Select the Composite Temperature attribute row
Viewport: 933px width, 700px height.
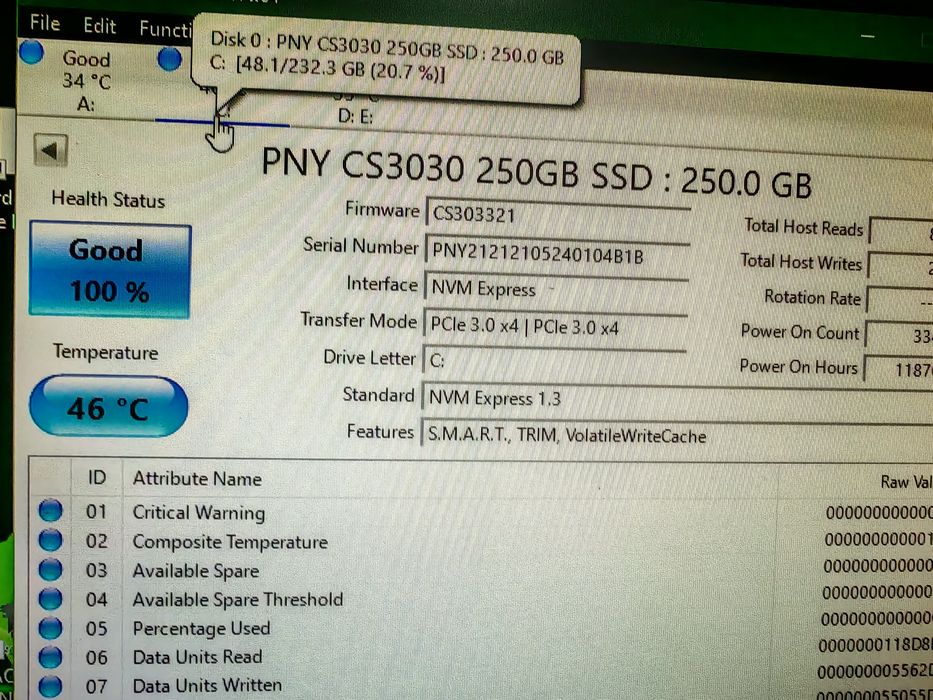482,540
